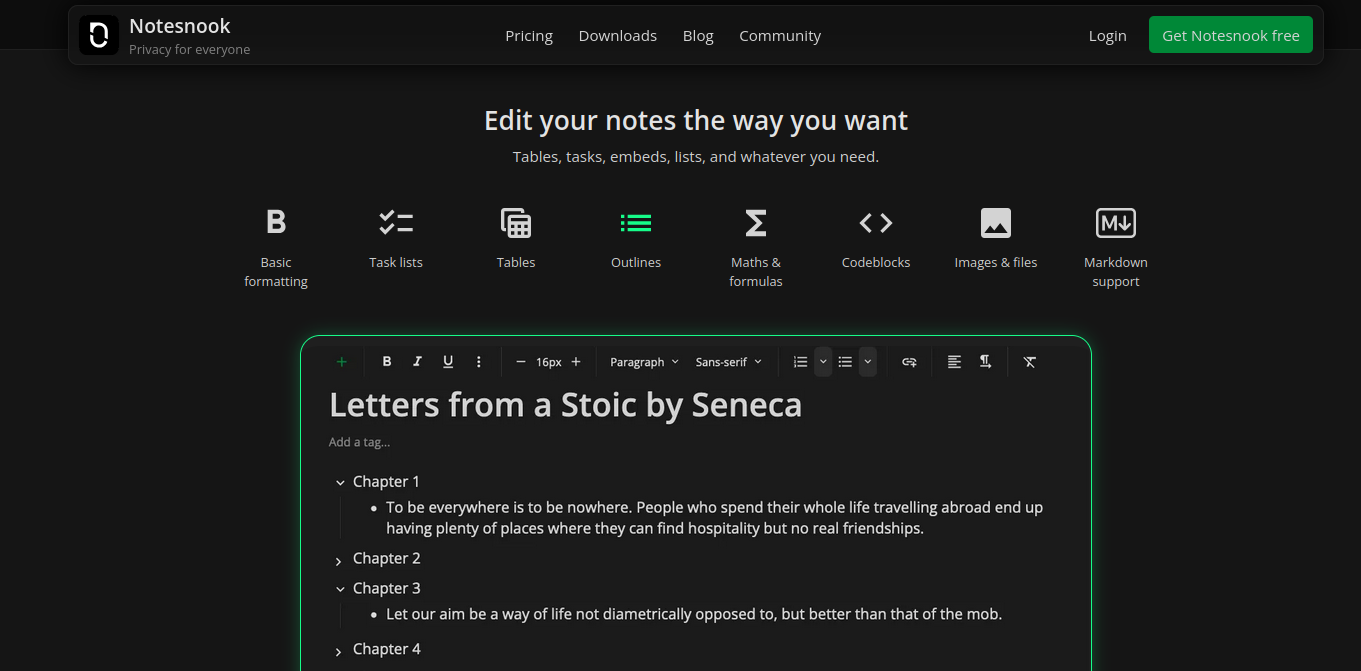Go to the Community menu item
Viewport: 1361px width, 671px height.
pos(780,36)
